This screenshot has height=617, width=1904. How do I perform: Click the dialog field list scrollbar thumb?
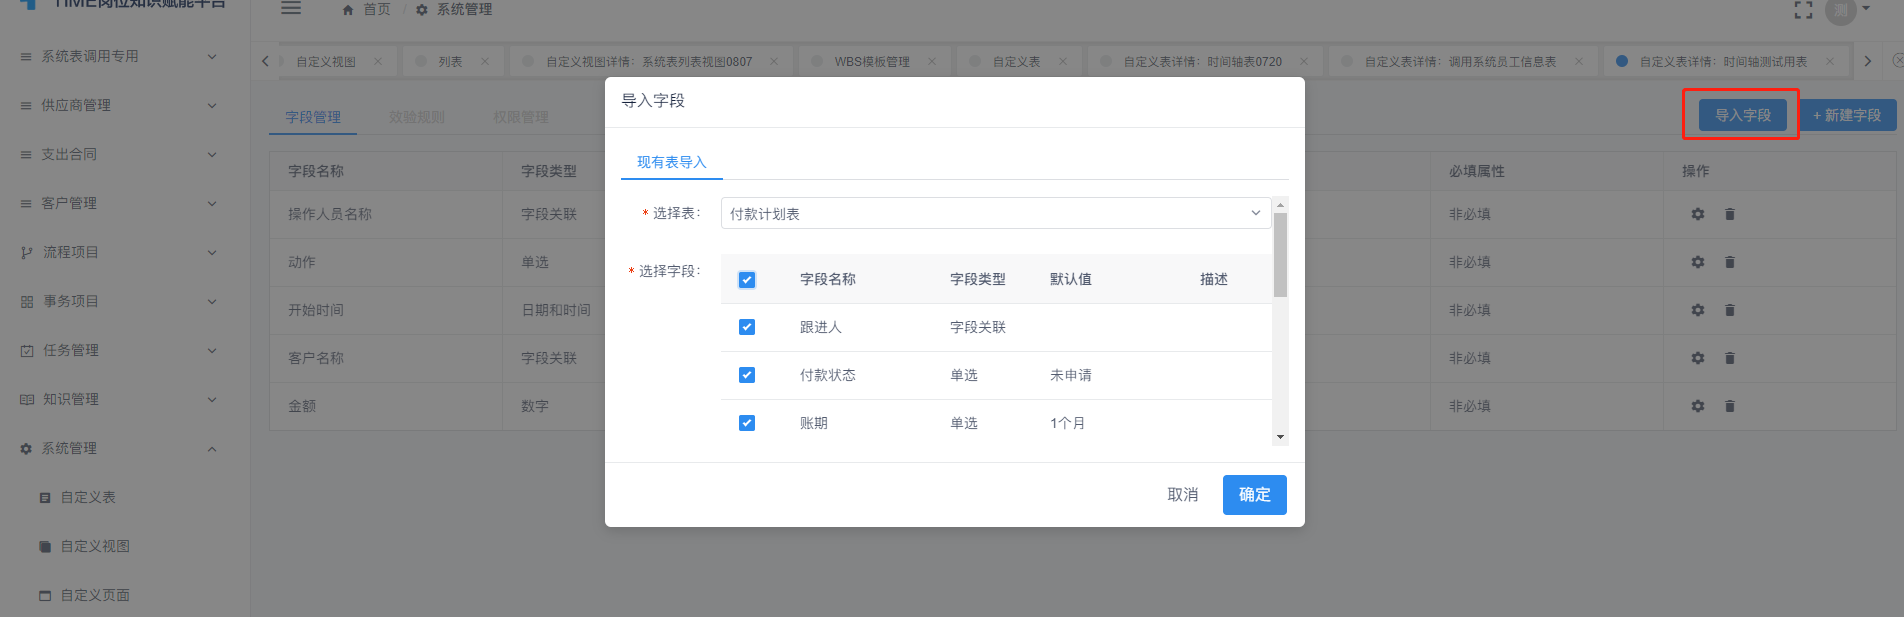pyautogui.click(x=1280, y=255)
